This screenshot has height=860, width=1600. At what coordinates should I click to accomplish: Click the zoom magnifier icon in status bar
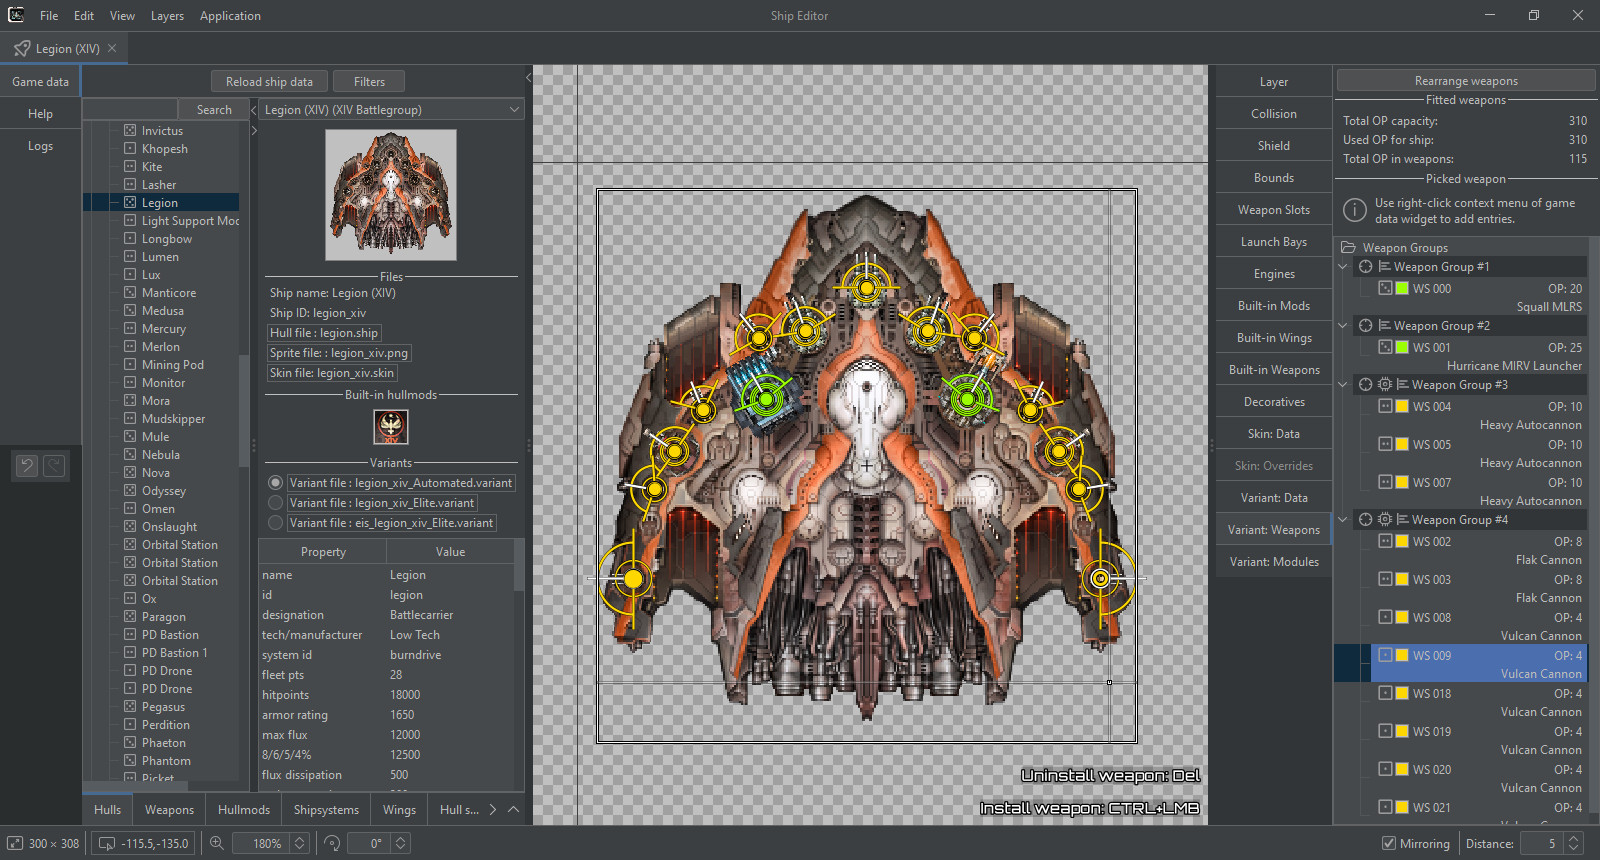216,843
